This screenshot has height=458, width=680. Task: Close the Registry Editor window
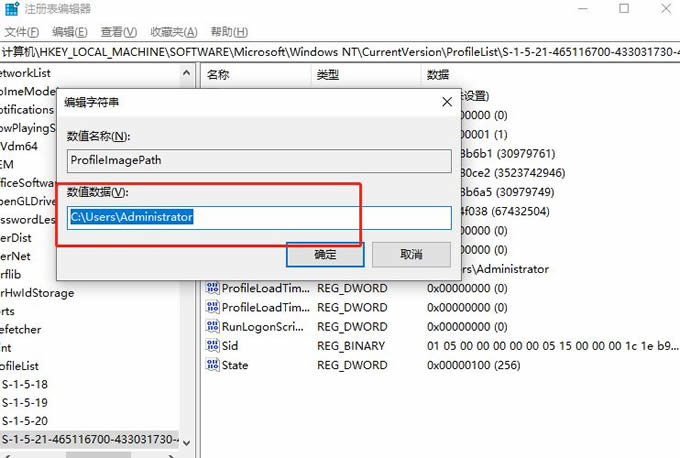point(666,8)
